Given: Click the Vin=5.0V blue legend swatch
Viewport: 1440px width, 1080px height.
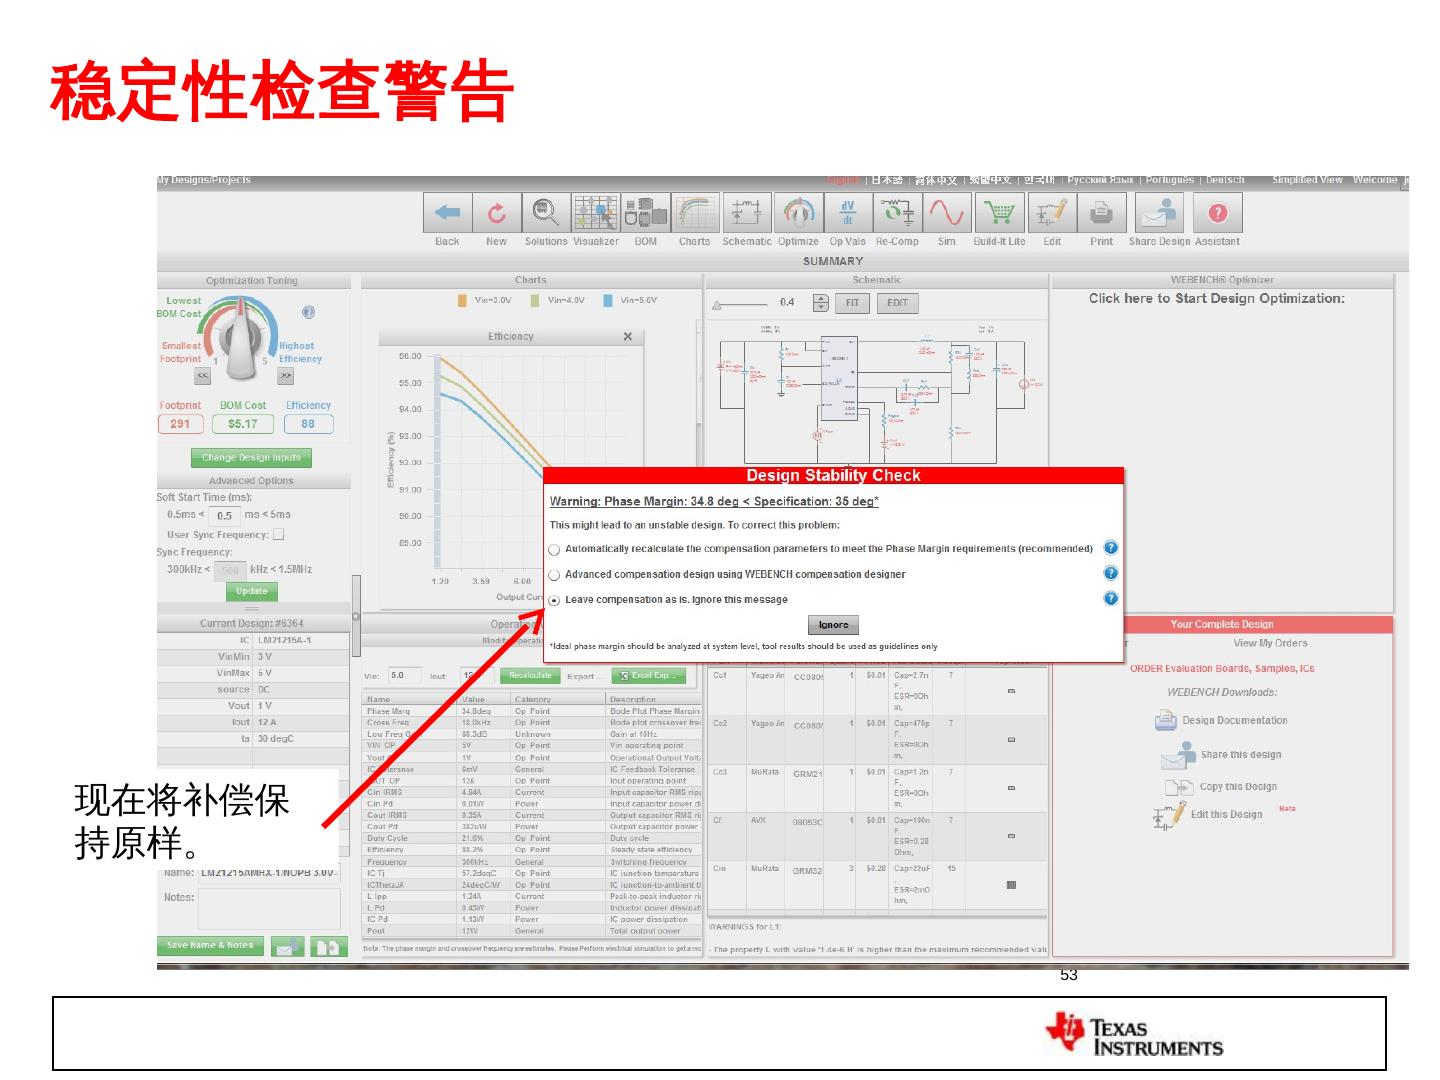Looking at the screenshot, I should (x=608, y=300).
